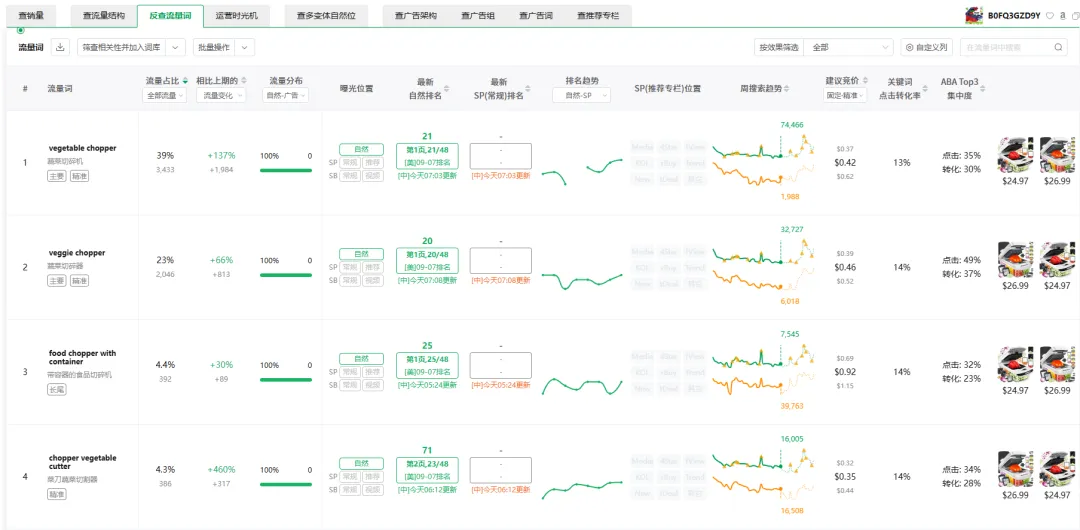Sort by 流量占比 column arrows
Screen dimensions: 1080x530
coord(185,81)
